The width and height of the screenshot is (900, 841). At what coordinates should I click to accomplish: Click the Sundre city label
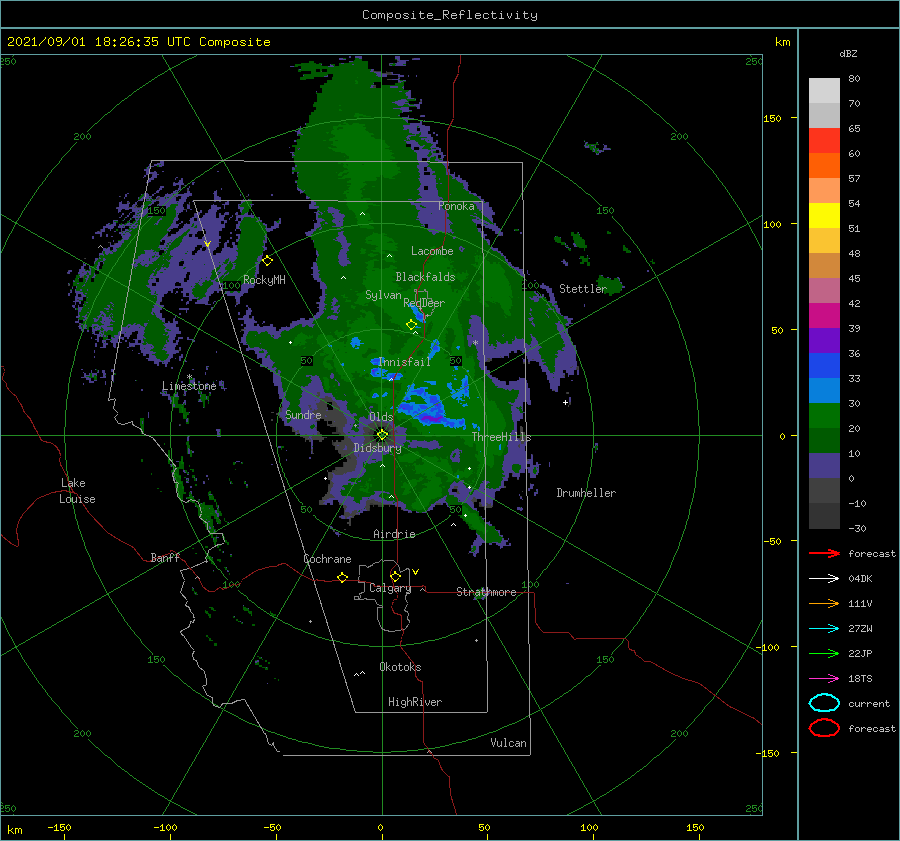tap(303, 414)
